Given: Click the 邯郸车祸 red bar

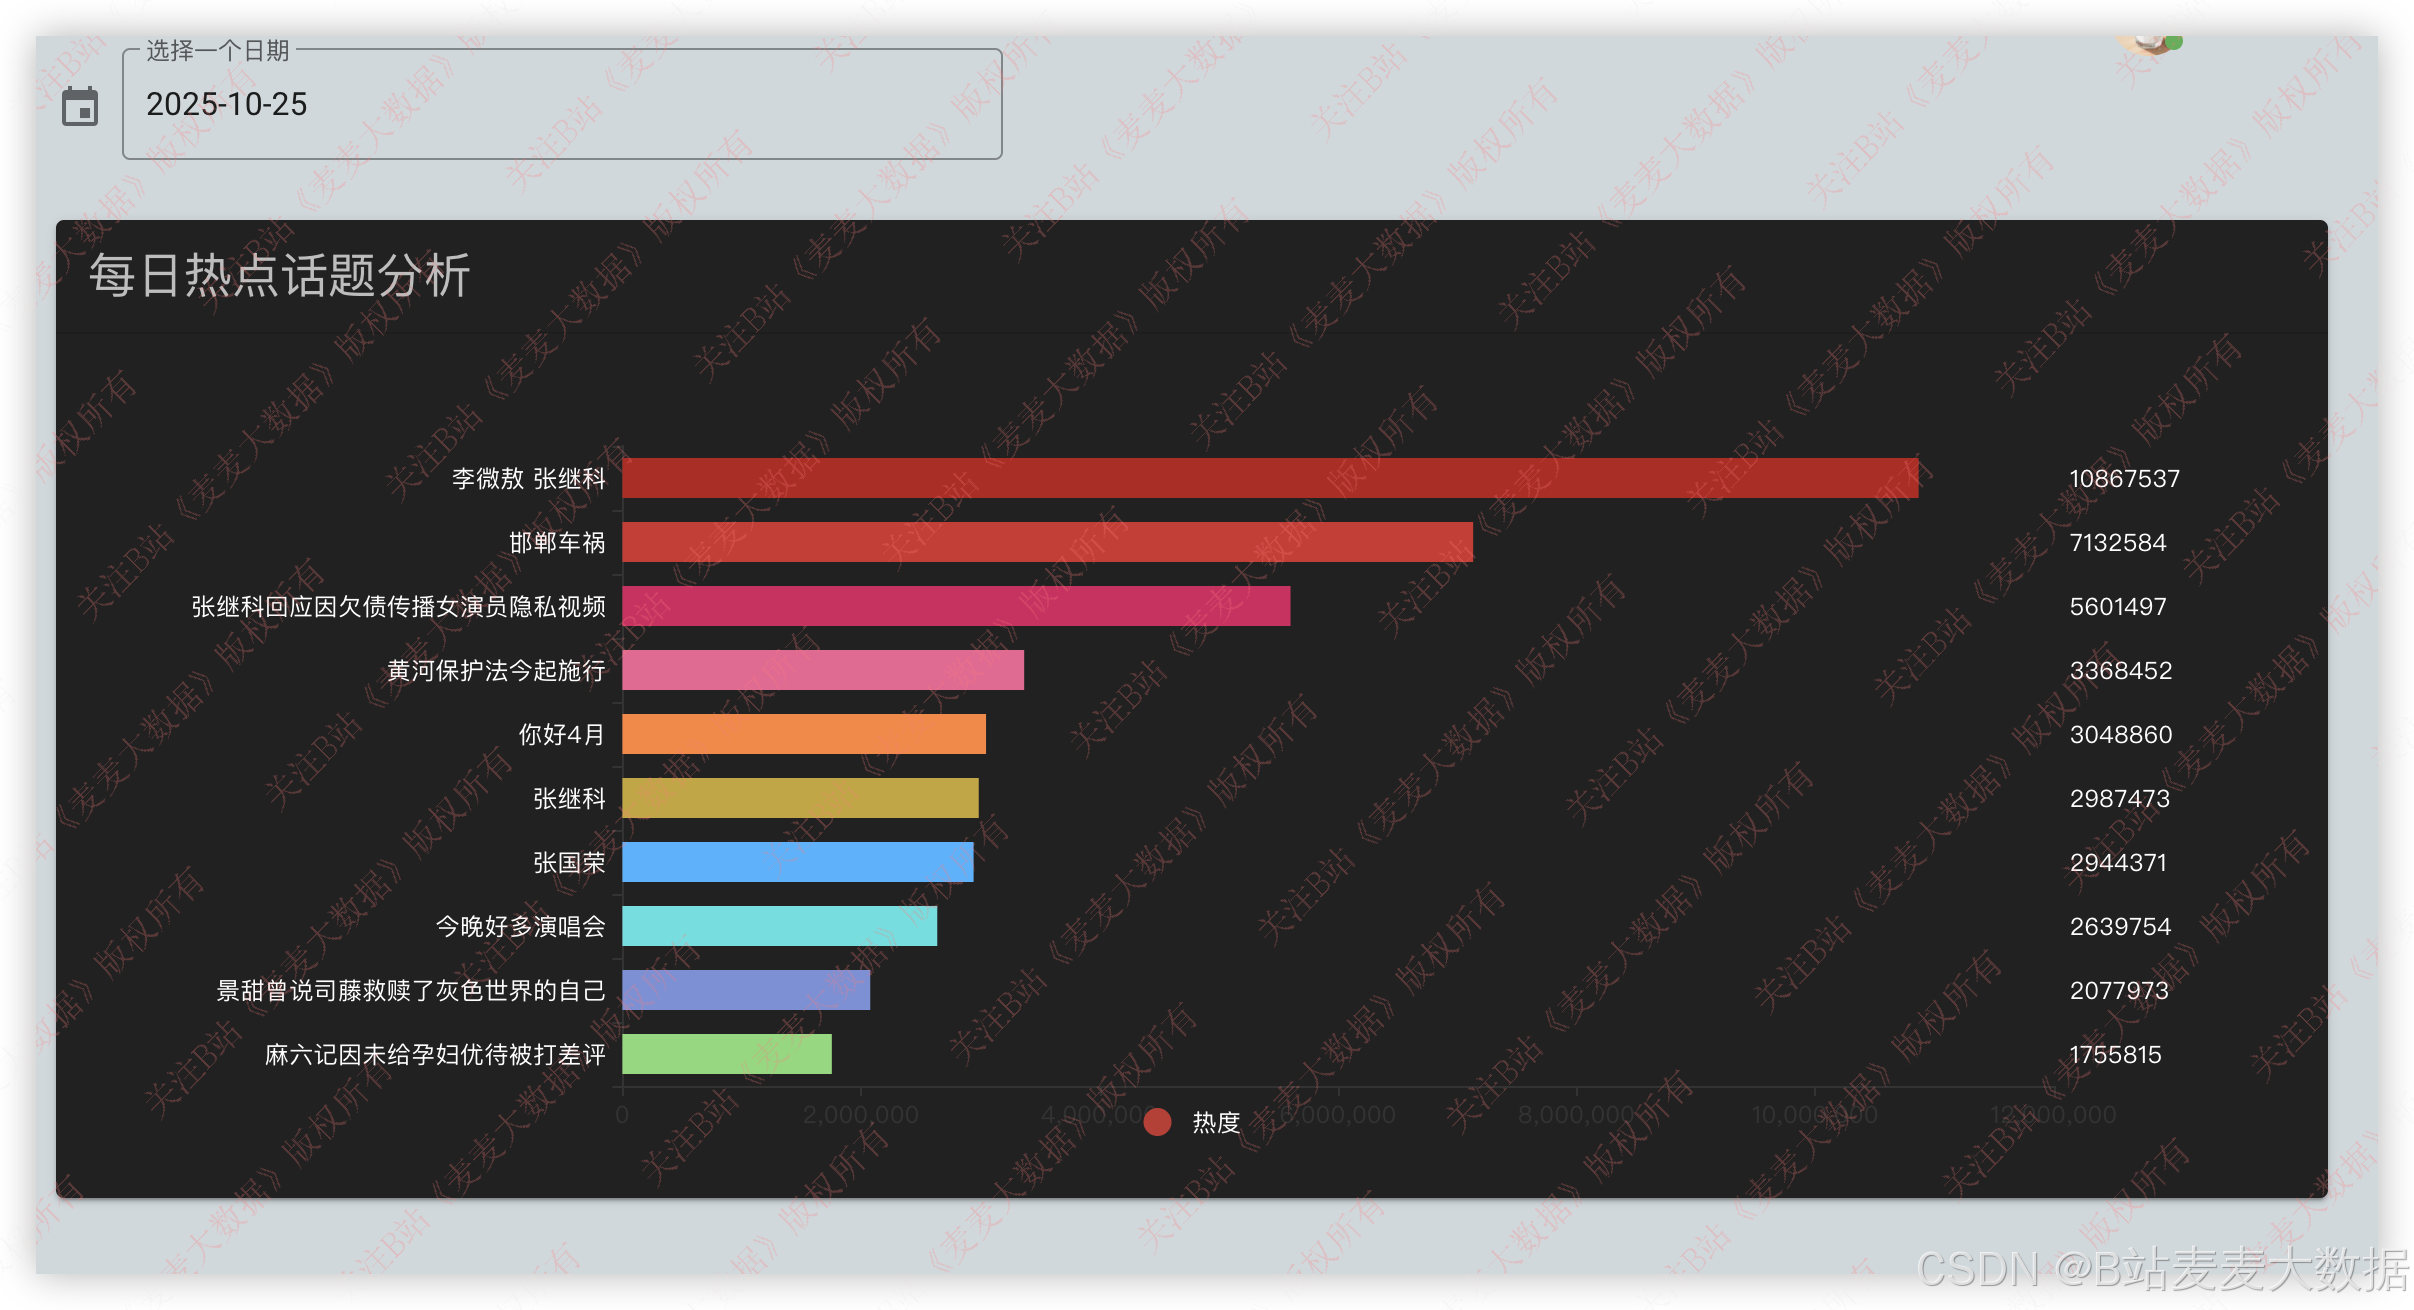Looking at the screenshot, I should click(1047, 542).
